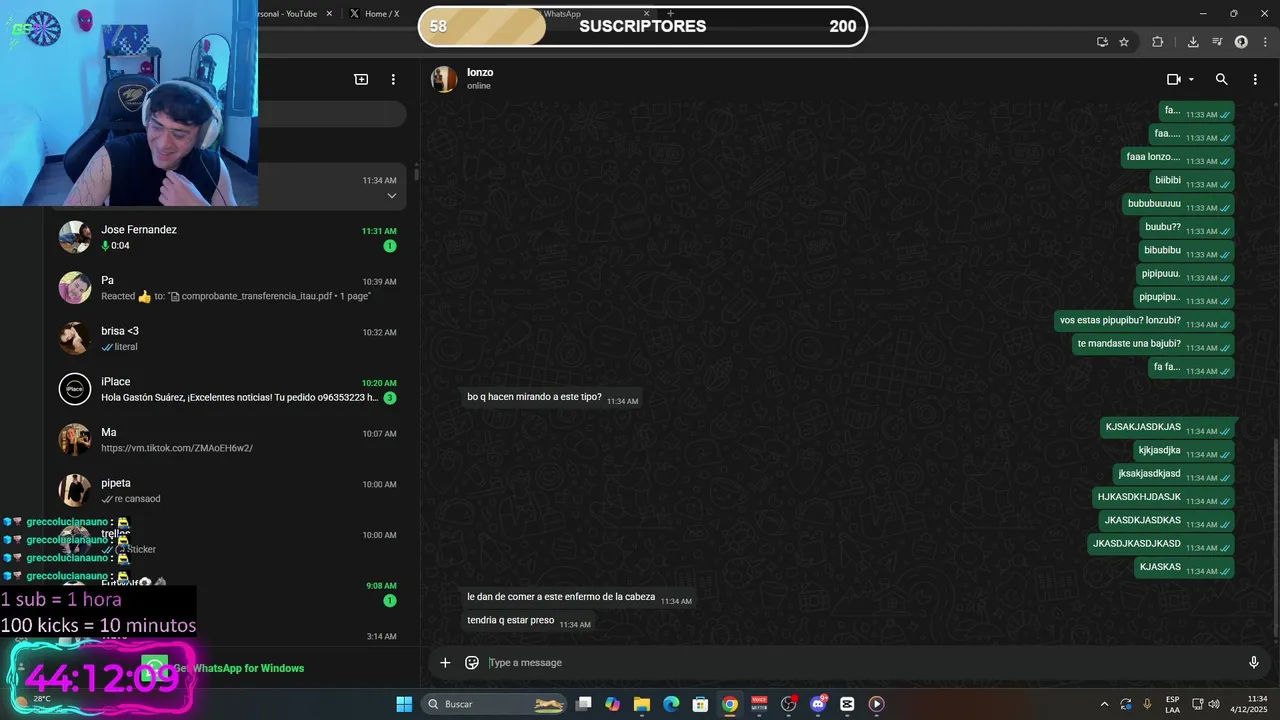The width and height of the screenshot is (1280, 720).
Task: Open the pipeta conversation
Action: (231, 490)
